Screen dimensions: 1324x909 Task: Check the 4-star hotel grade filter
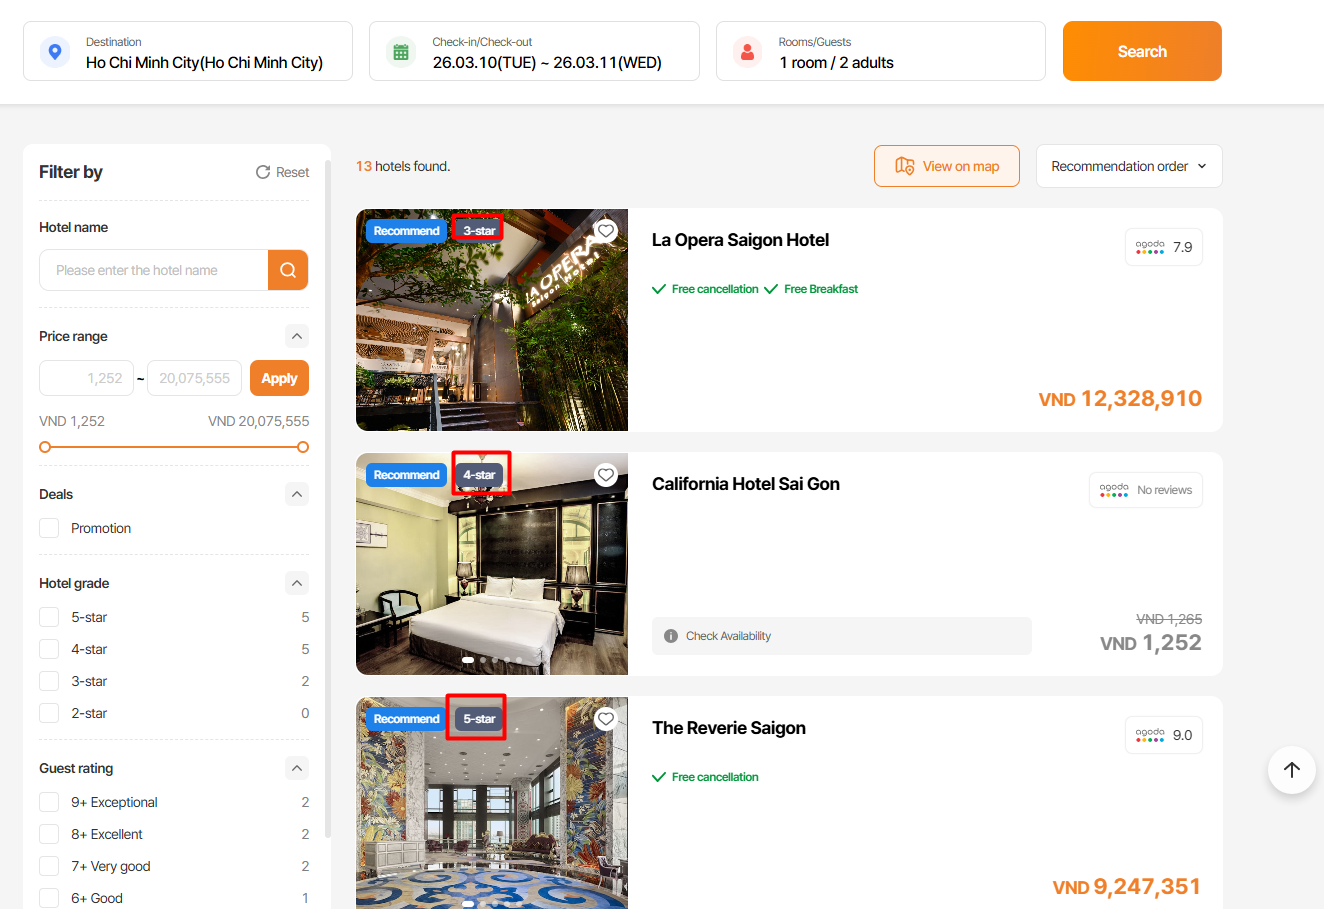click(x=49, y=649)
